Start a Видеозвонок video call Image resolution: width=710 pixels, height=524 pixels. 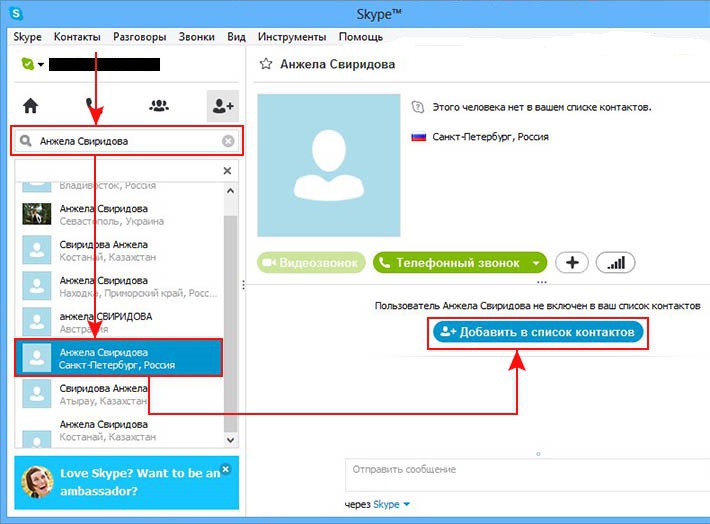pos(311,263)
